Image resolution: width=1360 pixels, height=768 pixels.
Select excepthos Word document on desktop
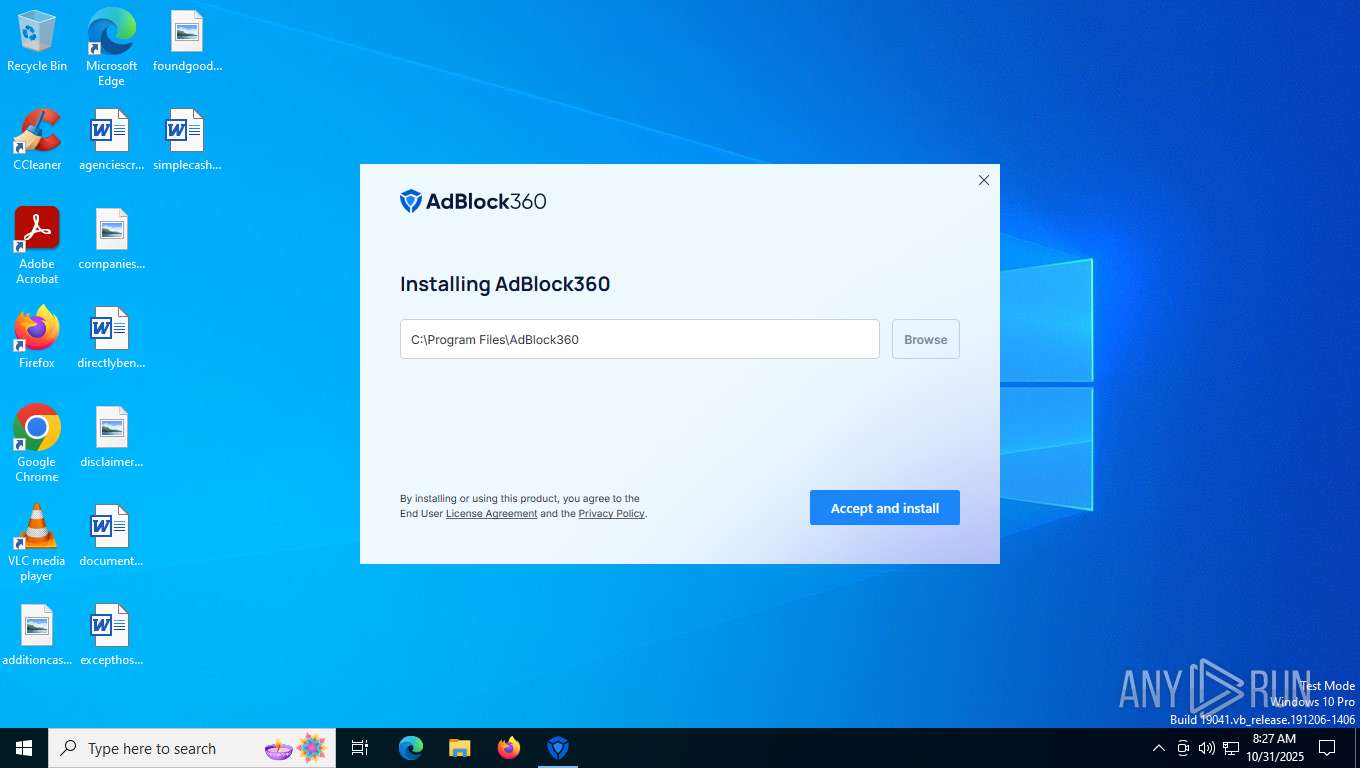[111, 635]
